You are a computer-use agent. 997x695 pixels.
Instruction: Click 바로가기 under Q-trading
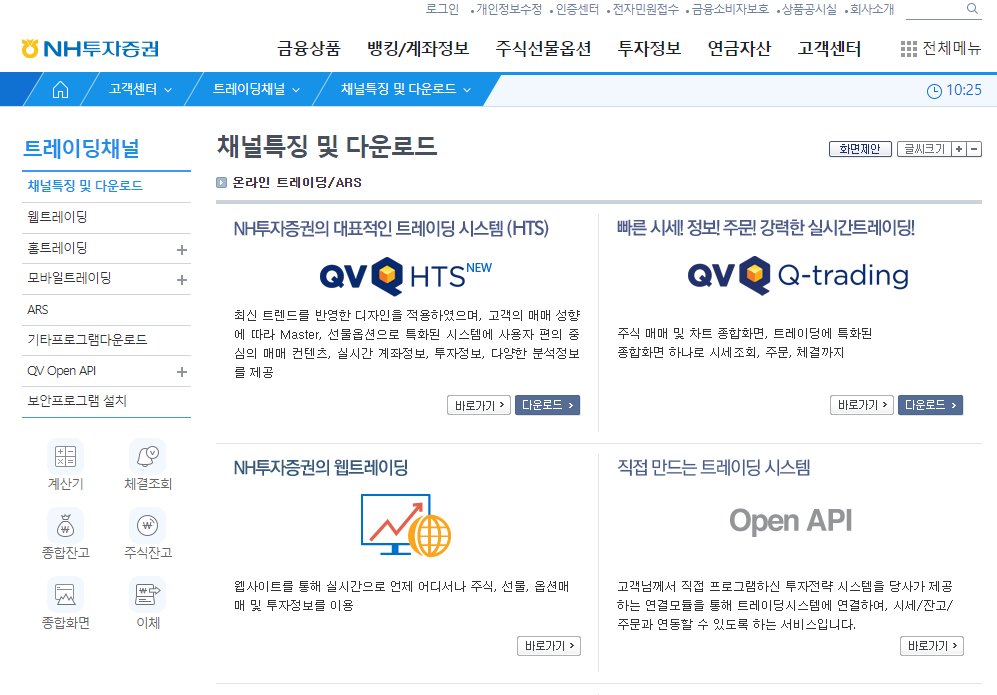[862, 404]
